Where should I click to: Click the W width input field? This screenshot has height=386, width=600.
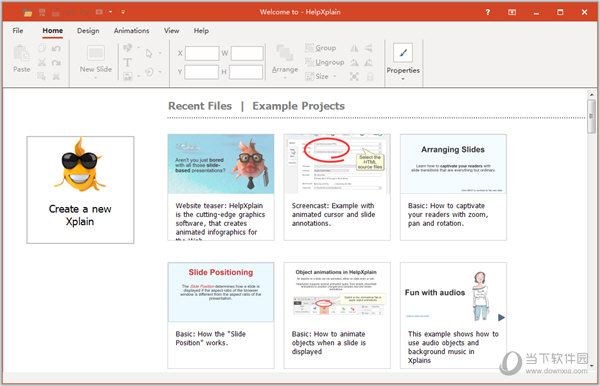(247, 53)
